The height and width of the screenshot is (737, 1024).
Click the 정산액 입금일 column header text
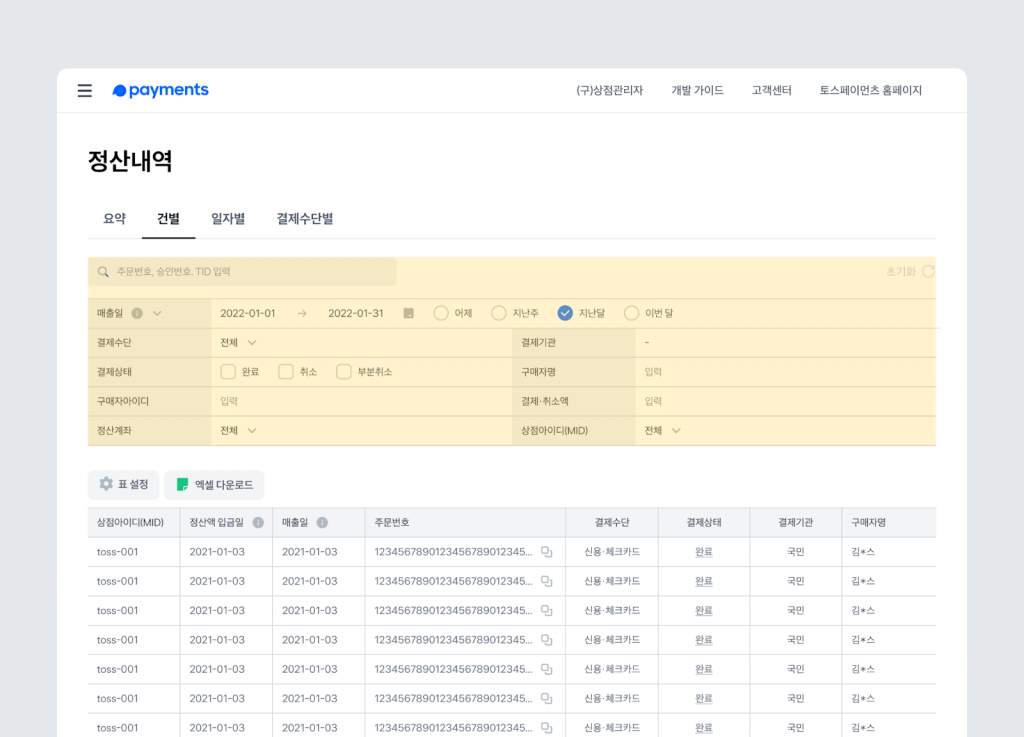216,522
